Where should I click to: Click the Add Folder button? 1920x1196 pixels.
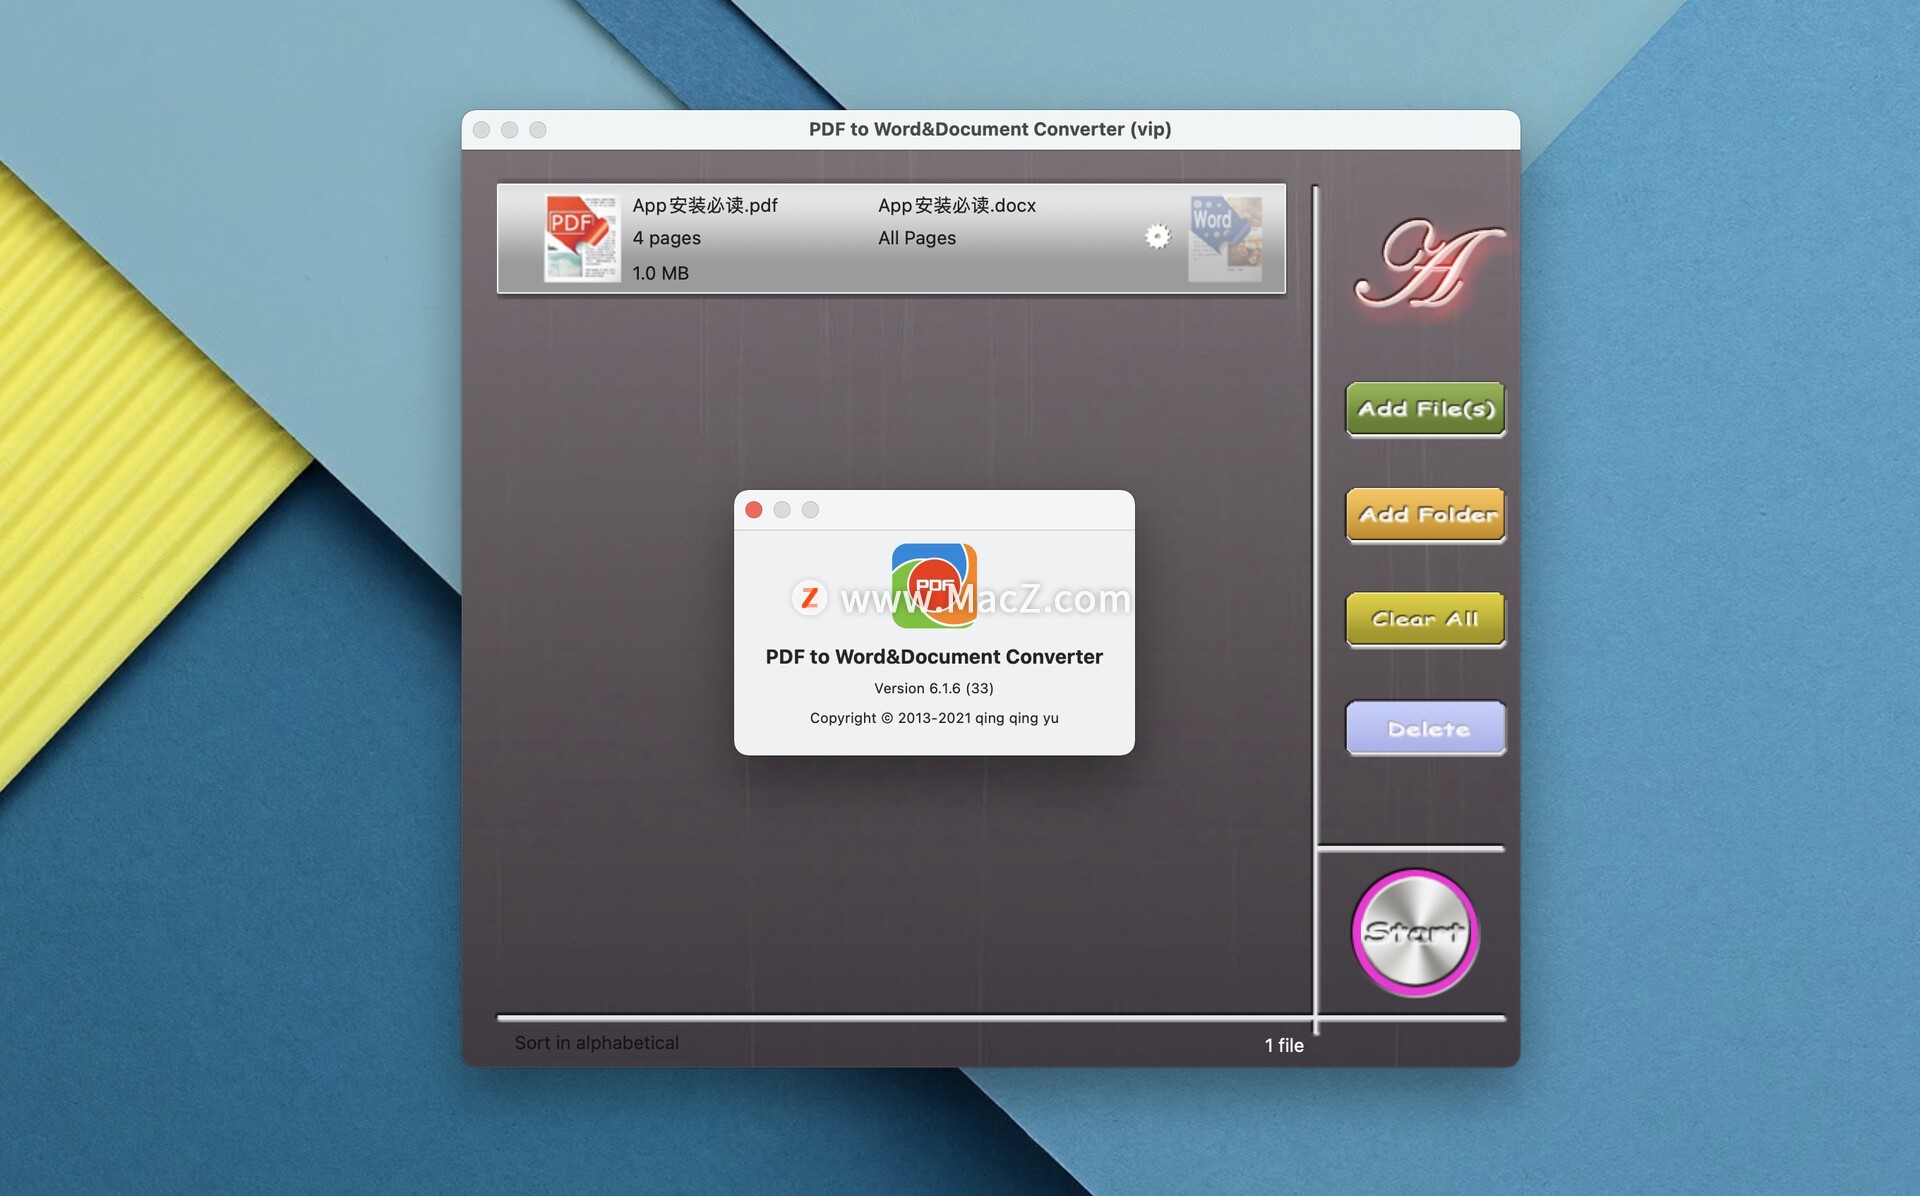pyautogui.click(x=1425, y=515)
